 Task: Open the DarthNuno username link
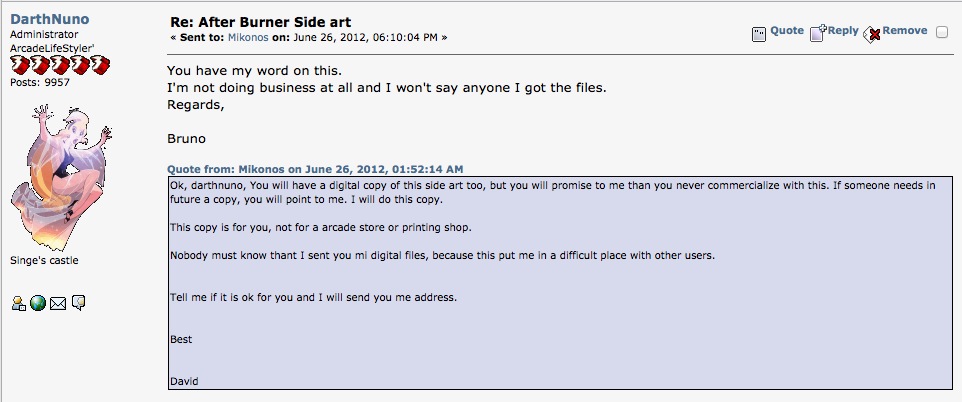(x=50, y=20)
